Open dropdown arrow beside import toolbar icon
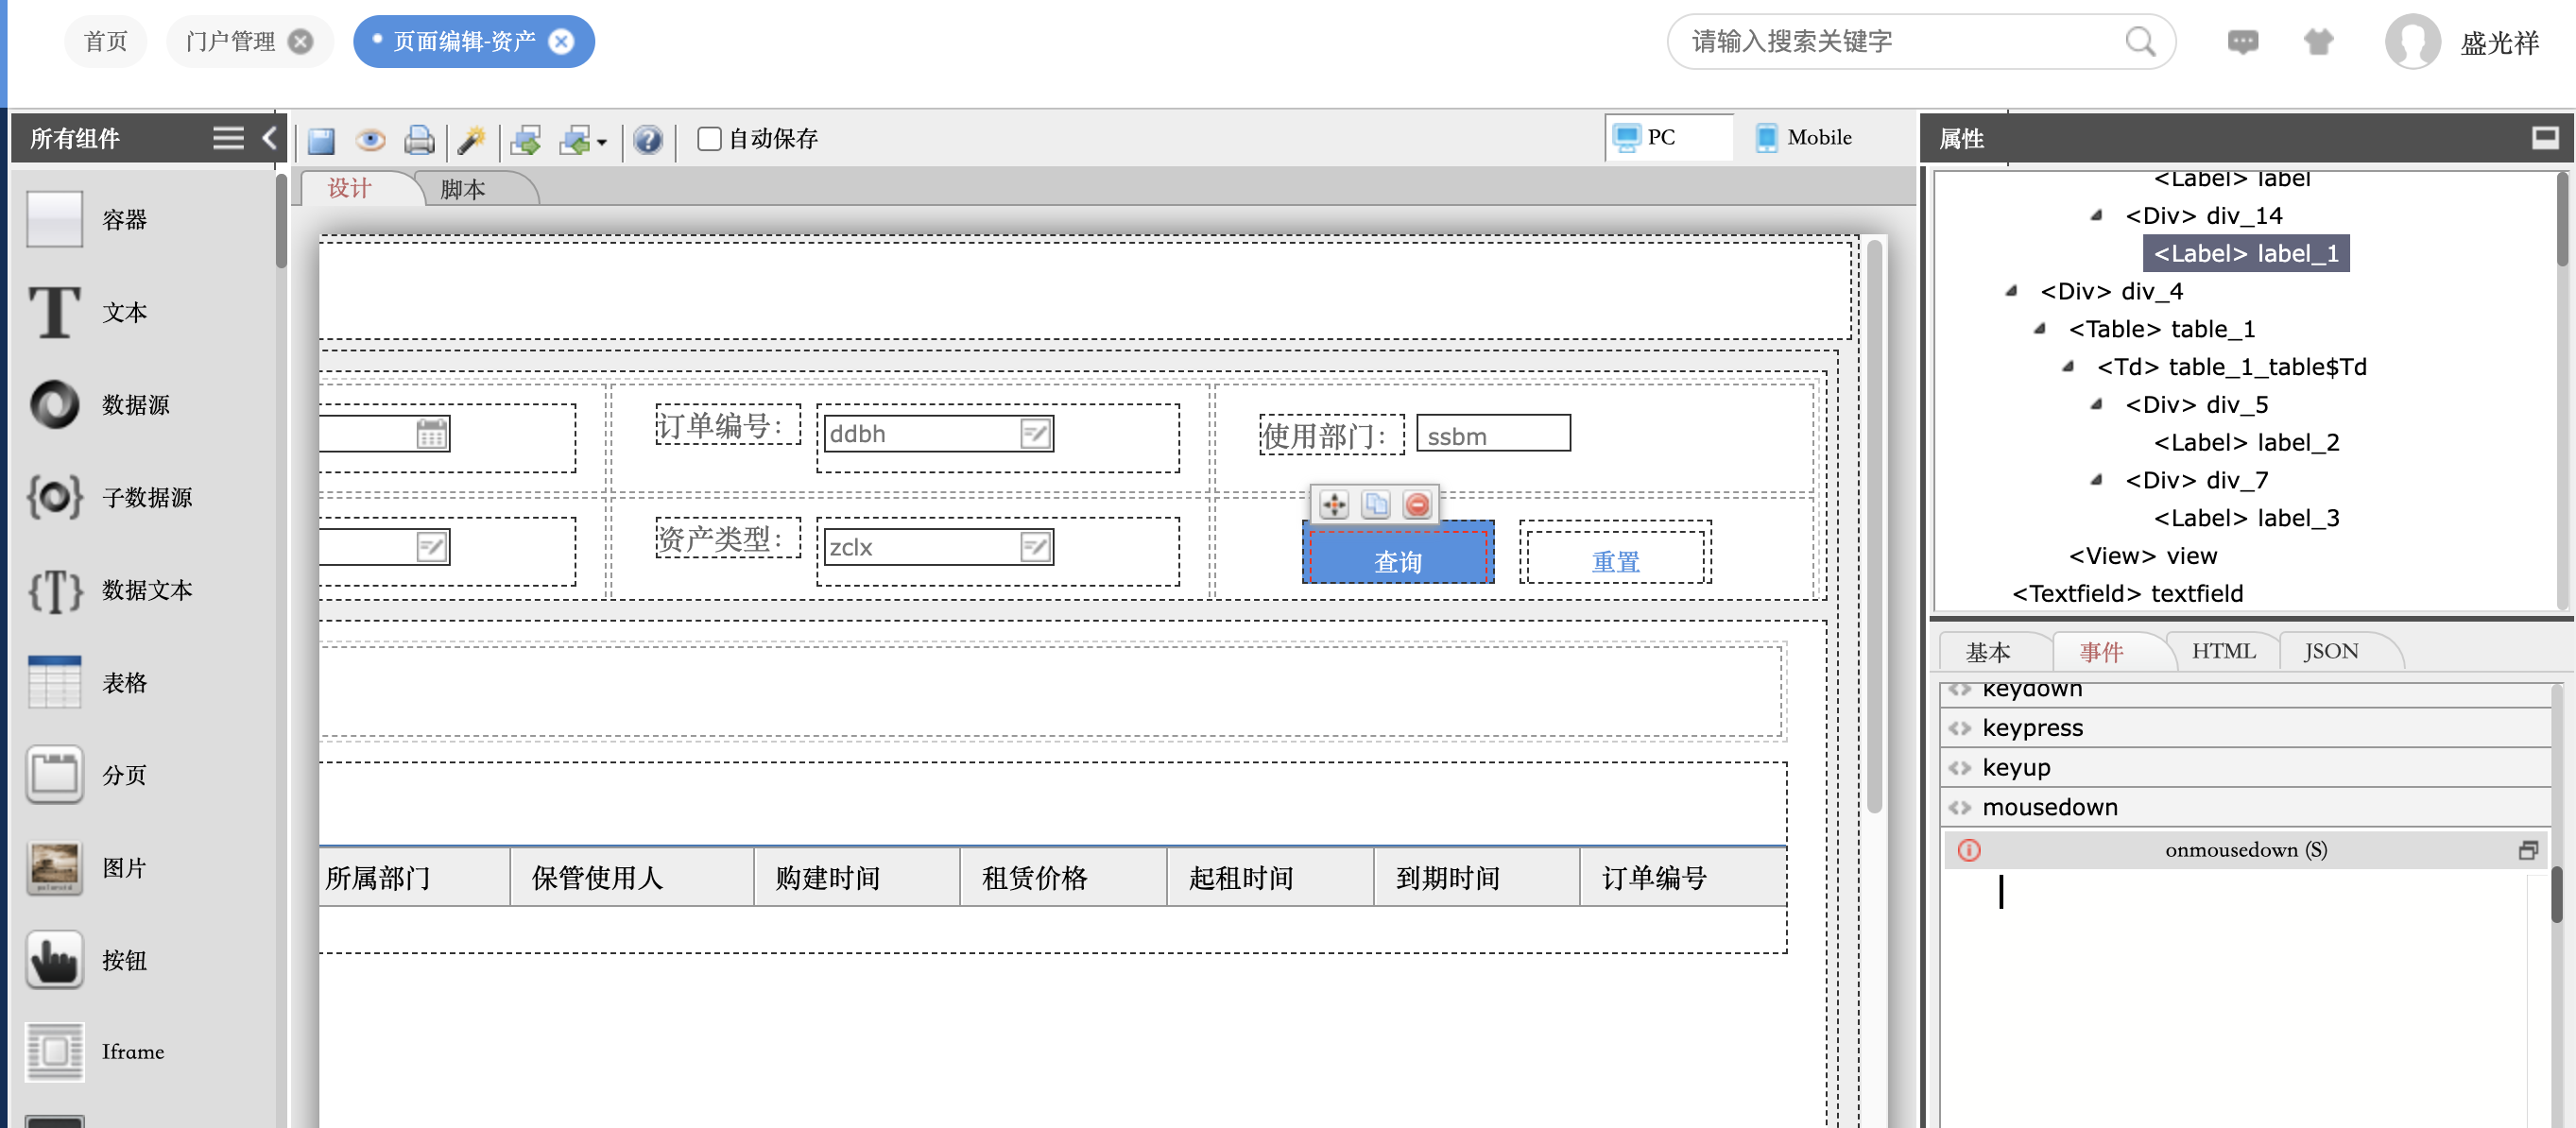2576x1128 pixels. point(602,142)
